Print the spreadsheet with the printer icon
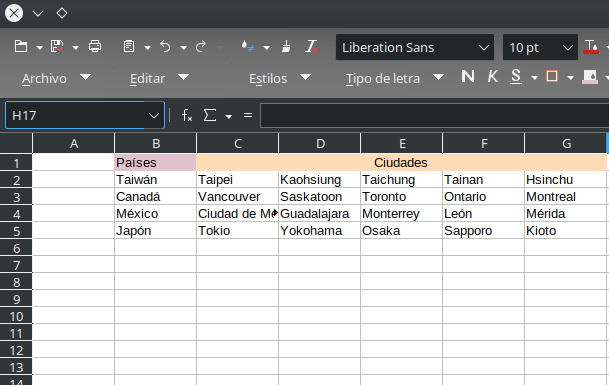The width and height of the screenshot is (609, 385). 95,47
